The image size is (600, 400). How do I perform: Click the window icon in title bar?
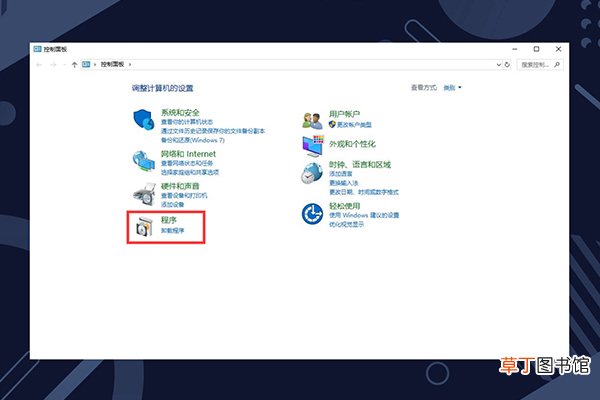(x=37, y=49)
